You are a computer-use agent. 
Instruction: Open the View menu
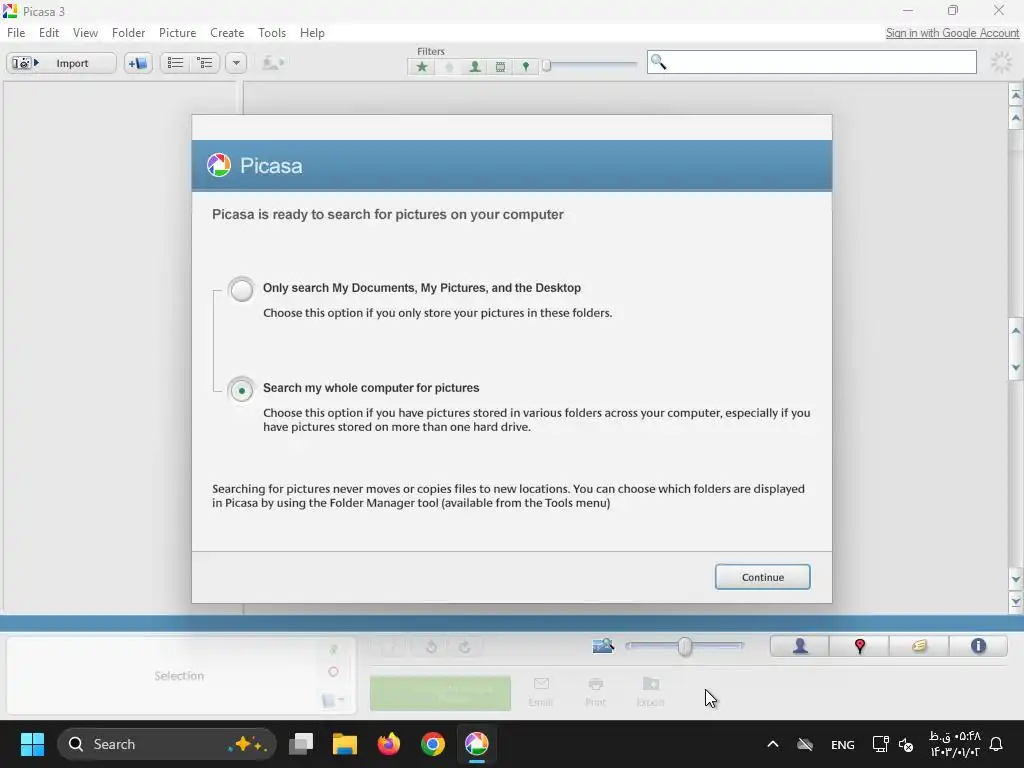point(85,33)
